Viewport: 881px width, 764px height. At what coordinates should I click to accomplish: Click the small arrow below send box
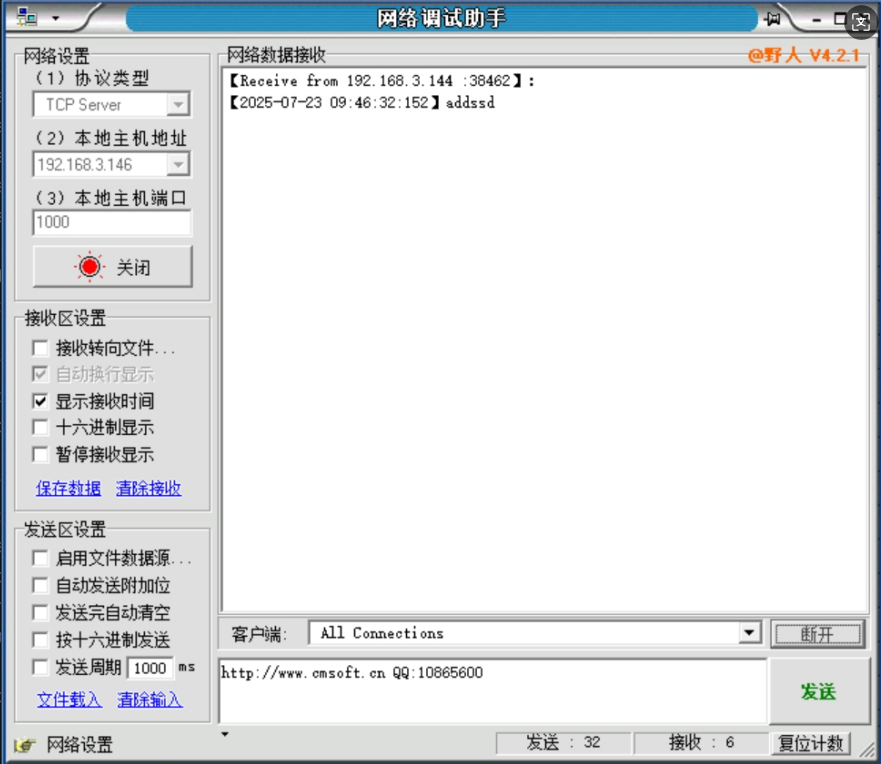[225, 734]
